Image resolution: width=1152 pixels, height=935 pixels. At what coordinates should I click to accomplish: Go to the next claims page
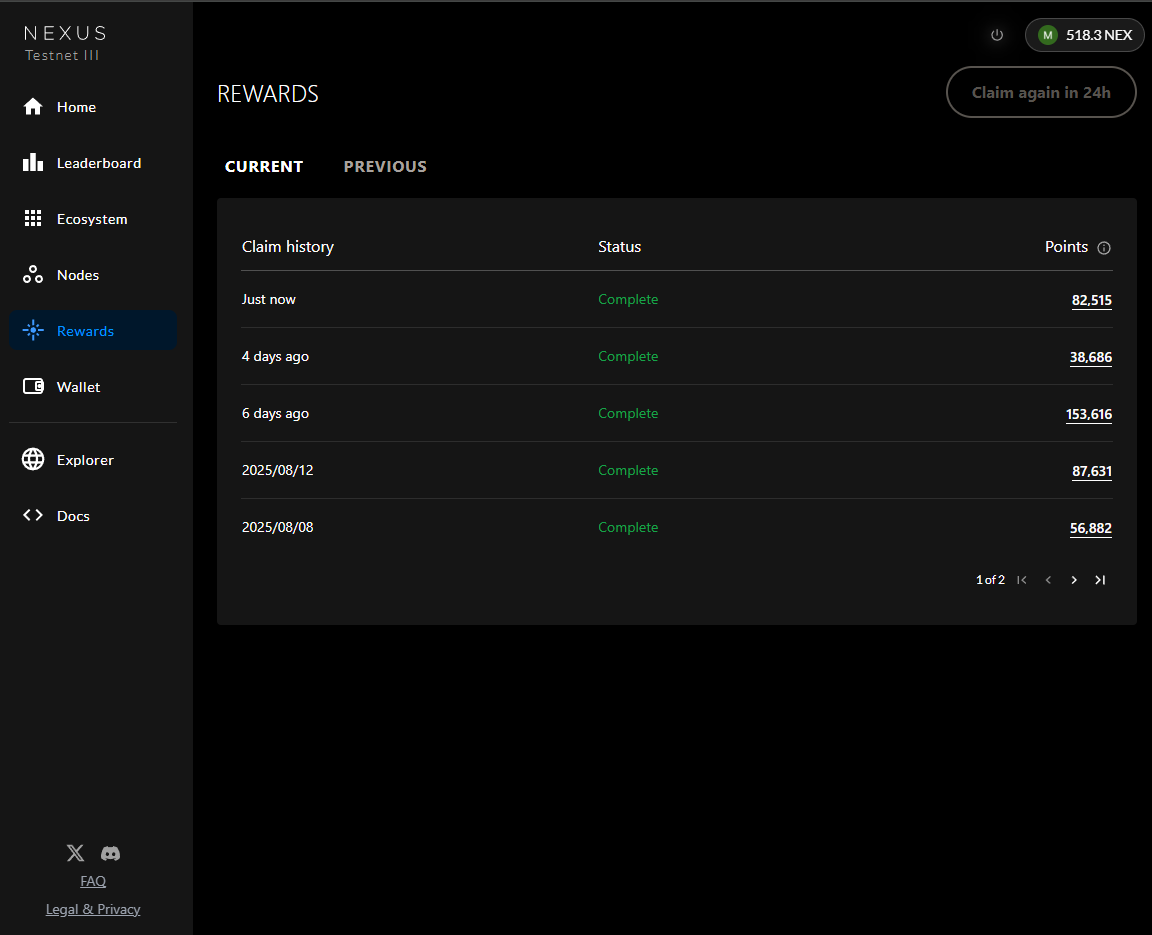(x=1074, y=580)
